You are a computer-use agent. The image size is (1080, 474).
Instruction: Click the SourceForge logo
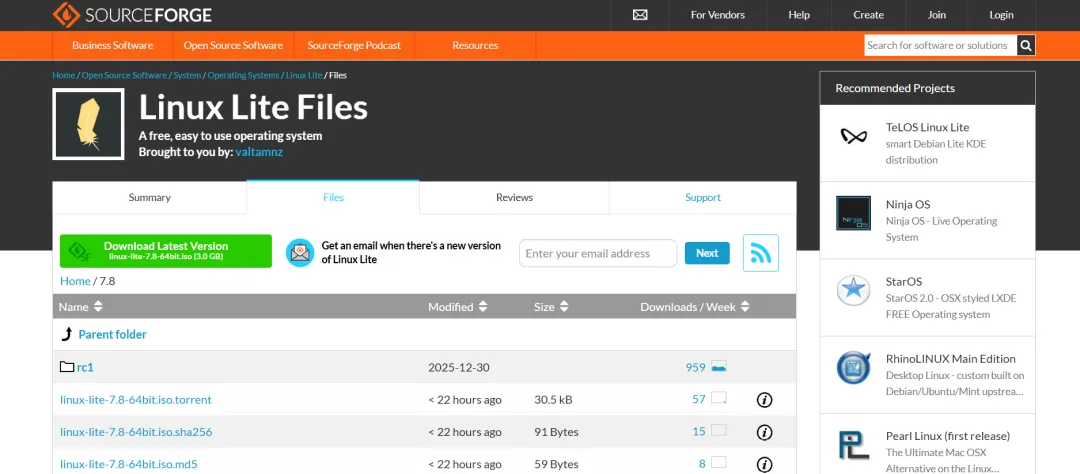point(132,14)
